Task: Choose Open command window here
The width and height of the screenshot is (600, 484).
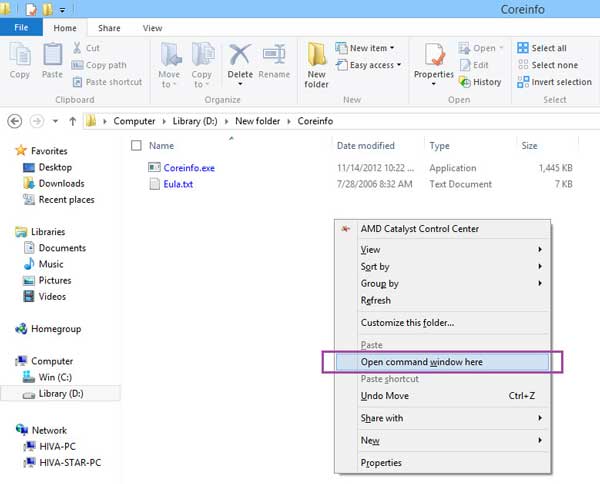Action: (421, 362)
